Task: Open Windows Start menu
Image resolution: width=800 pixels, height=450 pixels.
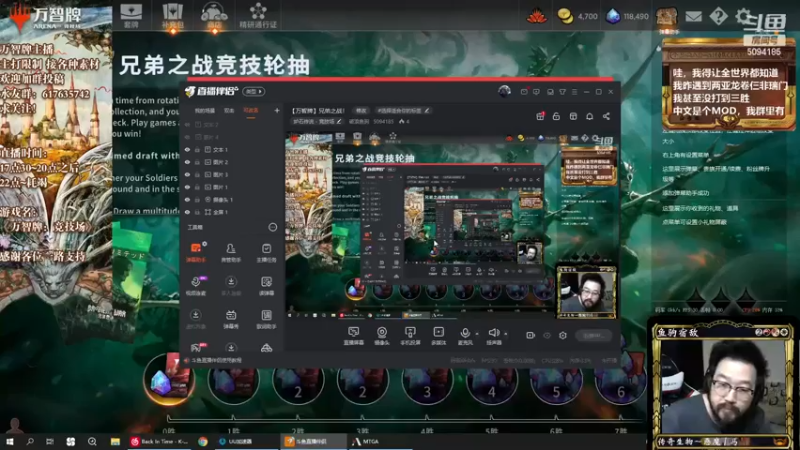Action: coord(10,441)
